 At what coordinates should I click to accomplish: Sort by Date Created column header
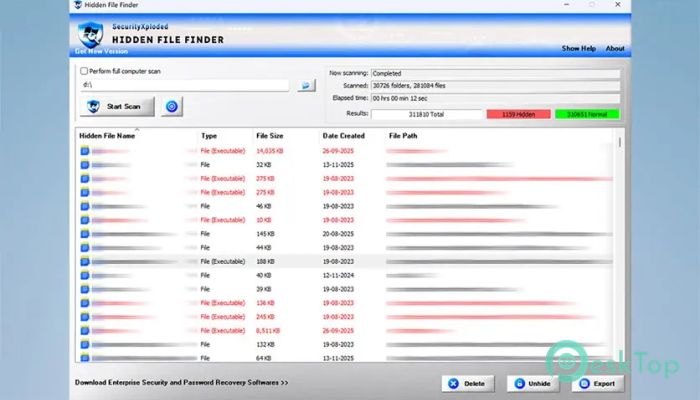[343, 136]
